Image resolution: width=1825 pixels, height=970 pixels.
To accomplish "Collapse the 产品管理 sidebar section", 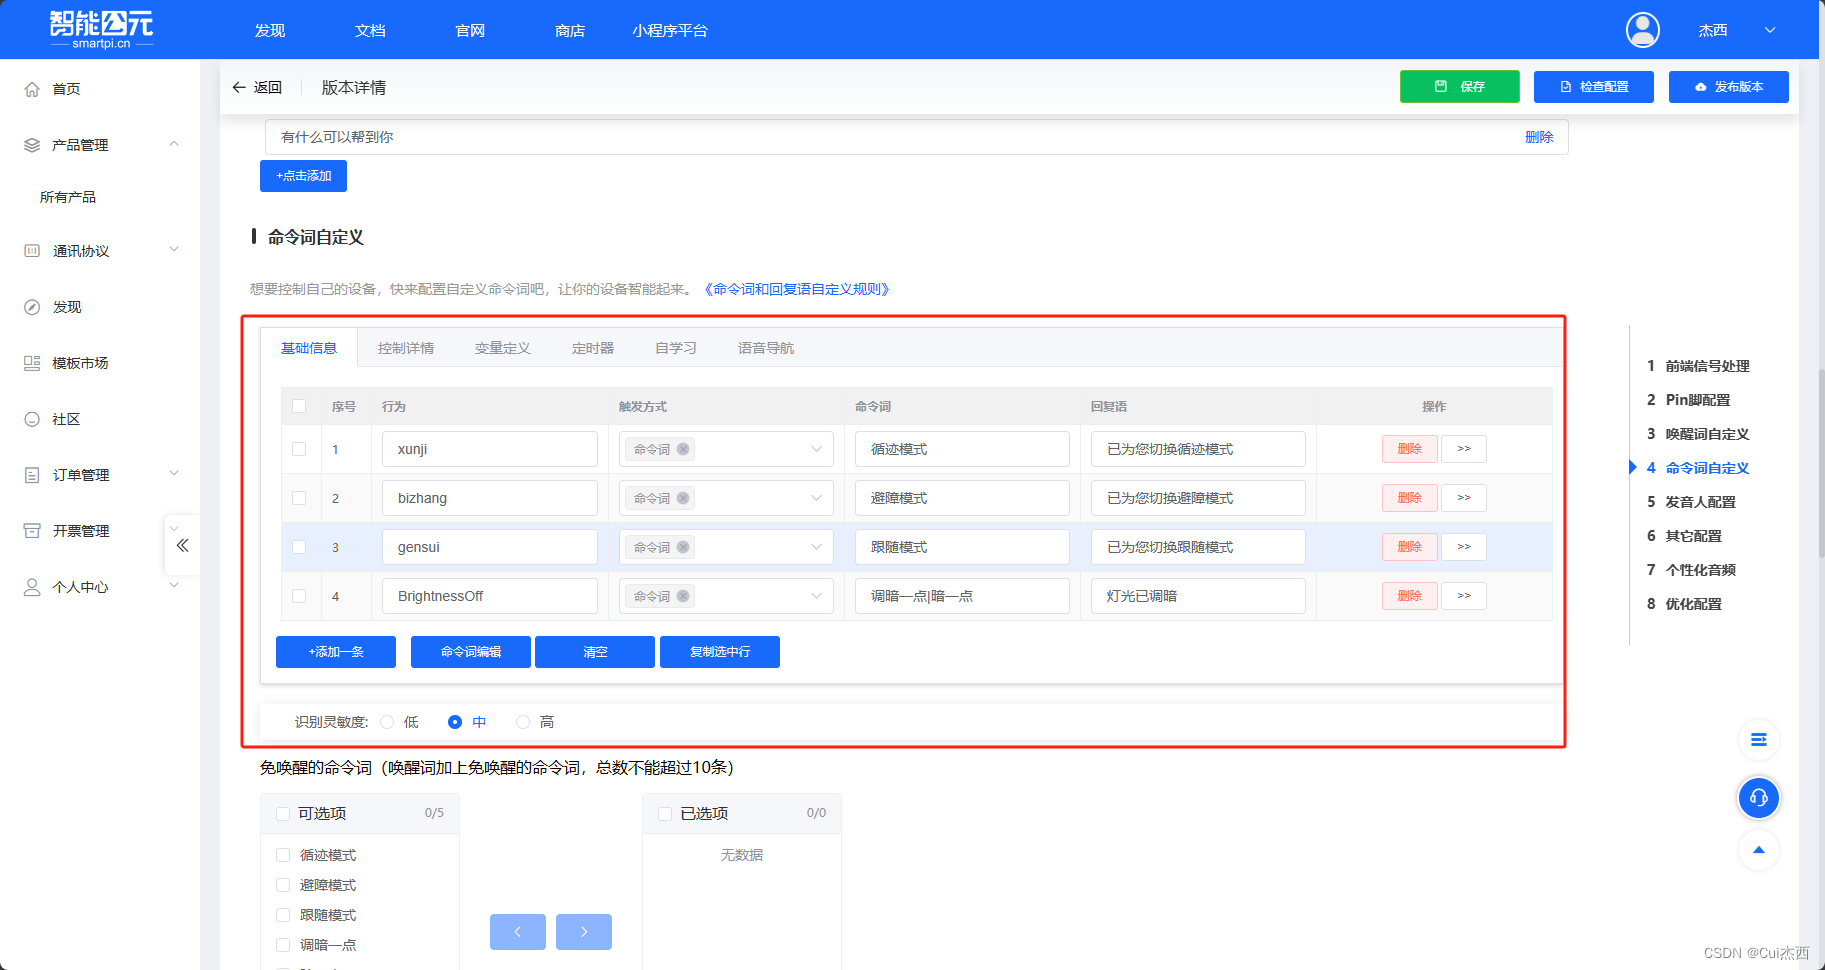I will pos(174,144).
